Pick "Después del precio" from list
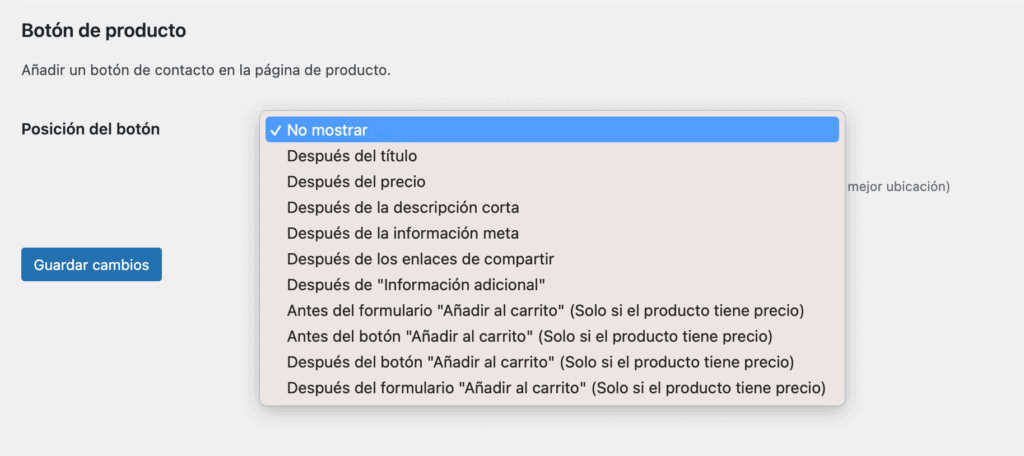The height and width of the screenshot is (456, 1024). click(x=356, y=182)
